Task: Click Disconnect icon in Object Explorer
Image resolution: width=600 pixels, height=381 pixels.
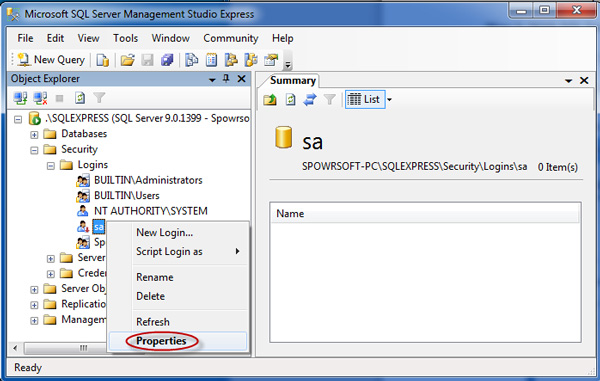Action: [x=40, y=98]
